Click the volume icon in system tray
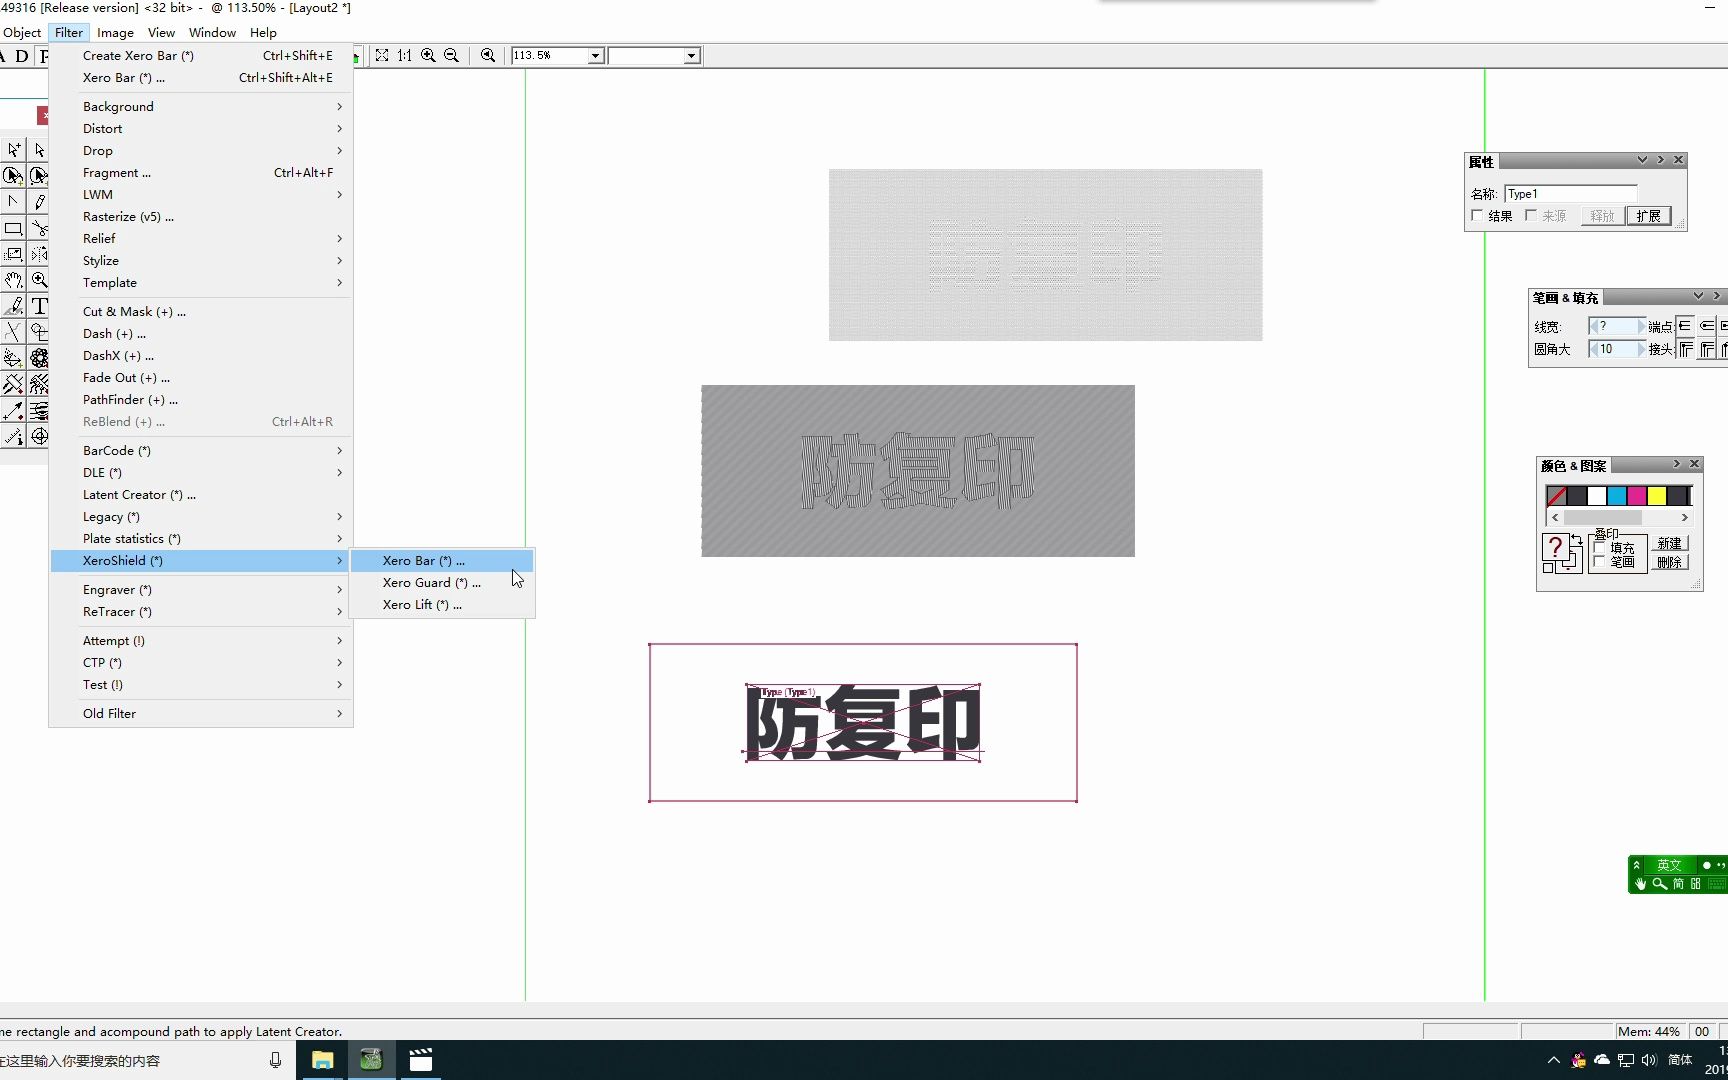This screenshot has height=1080, width=1728. (1649, 1060)
